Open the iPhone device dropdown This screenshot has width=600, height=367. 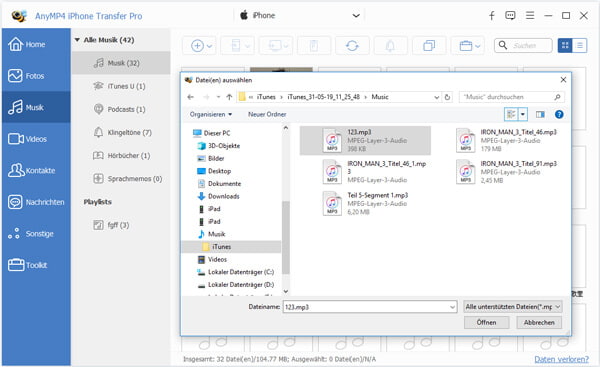click(x=299, y=15)
